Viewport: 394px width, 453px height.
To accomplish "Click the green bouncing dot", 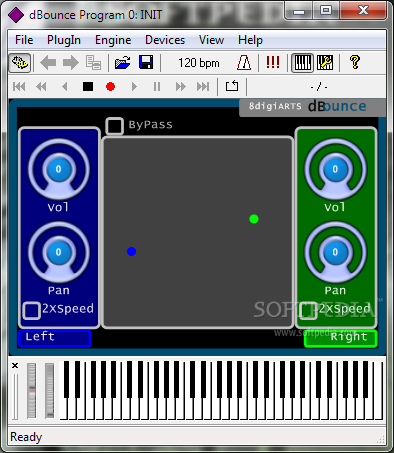I will 254,219.
